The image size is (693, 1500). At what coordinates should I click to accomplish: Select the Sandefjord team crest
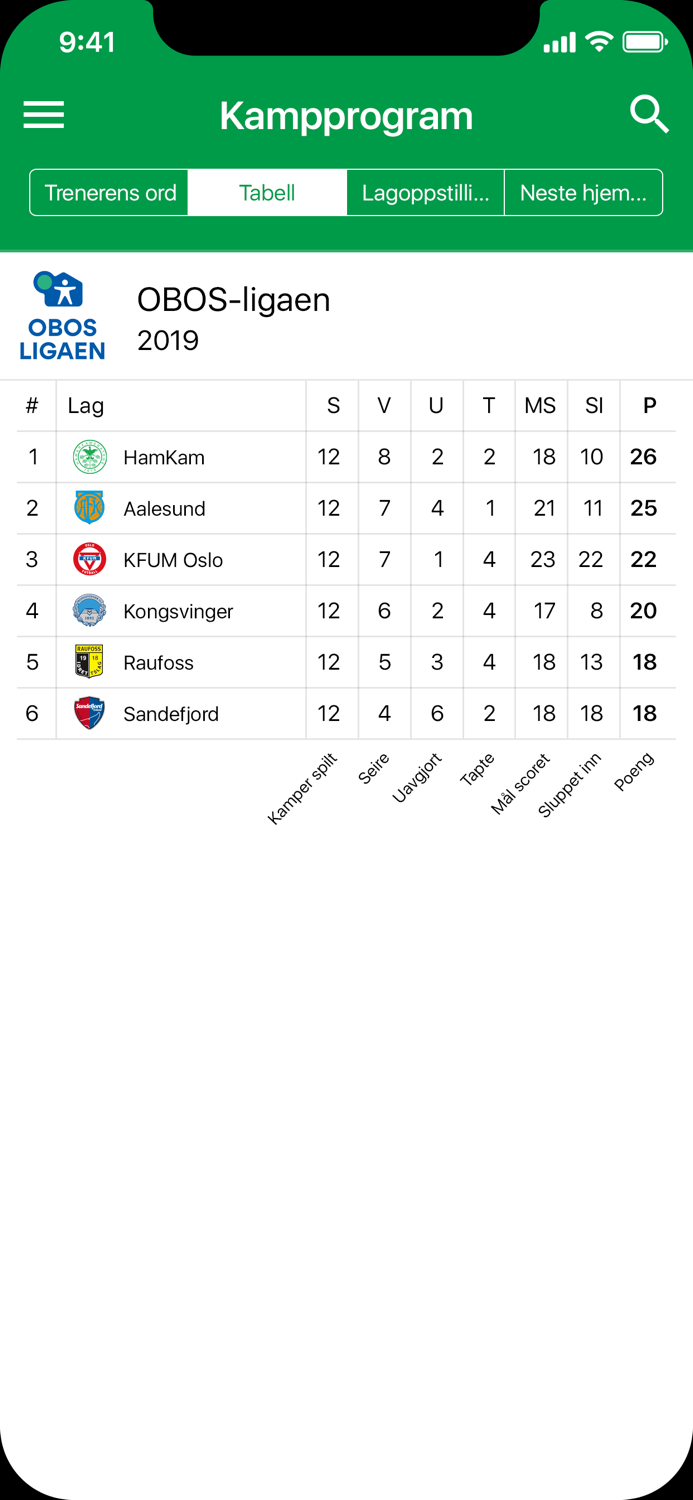[x=92, y=713]
